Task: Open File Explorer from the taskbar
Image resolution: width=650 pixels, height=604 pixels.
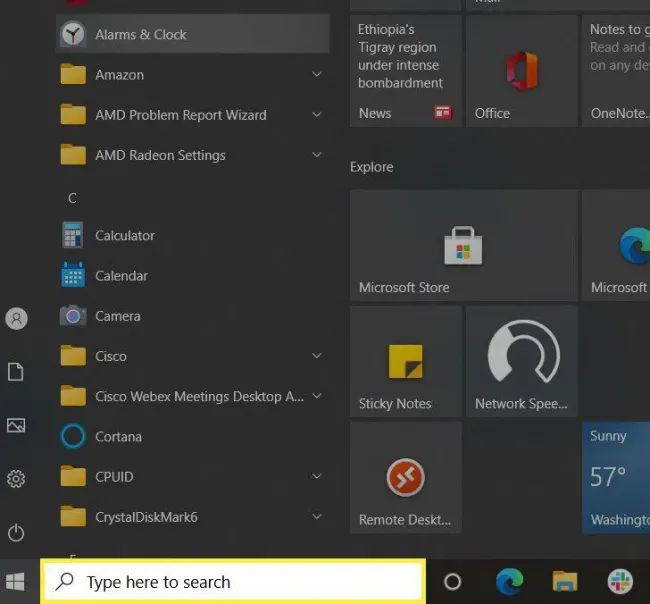Action: click(x=566, y=582)
